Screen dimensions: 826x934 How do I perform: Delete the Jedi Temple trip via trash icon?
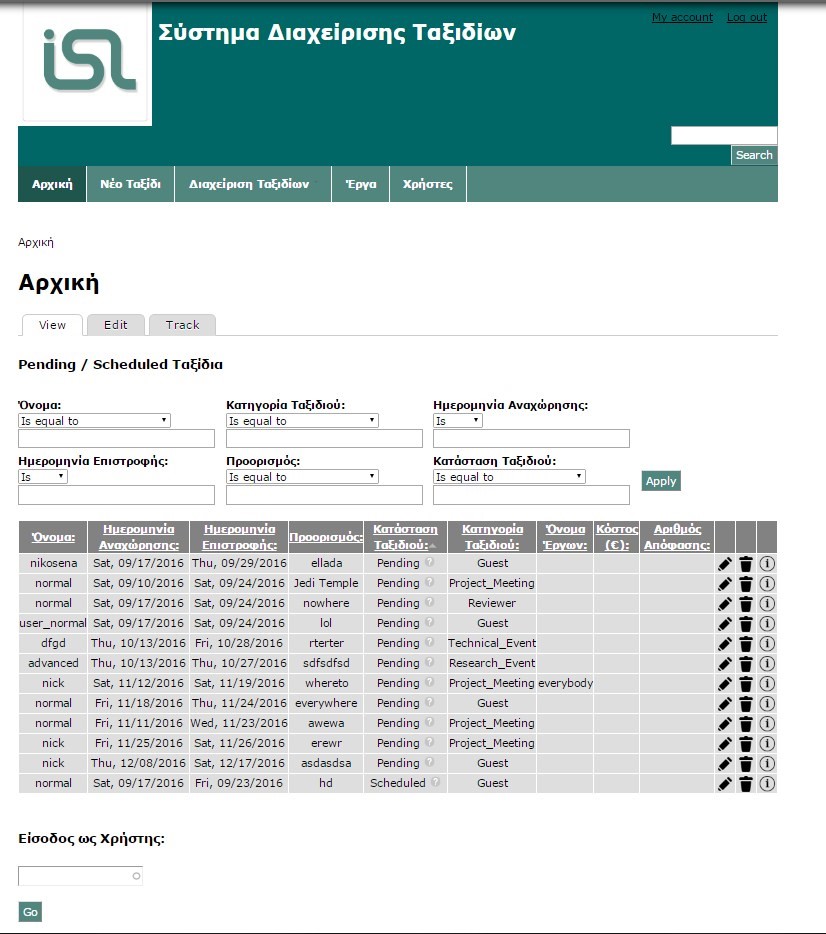746,584
